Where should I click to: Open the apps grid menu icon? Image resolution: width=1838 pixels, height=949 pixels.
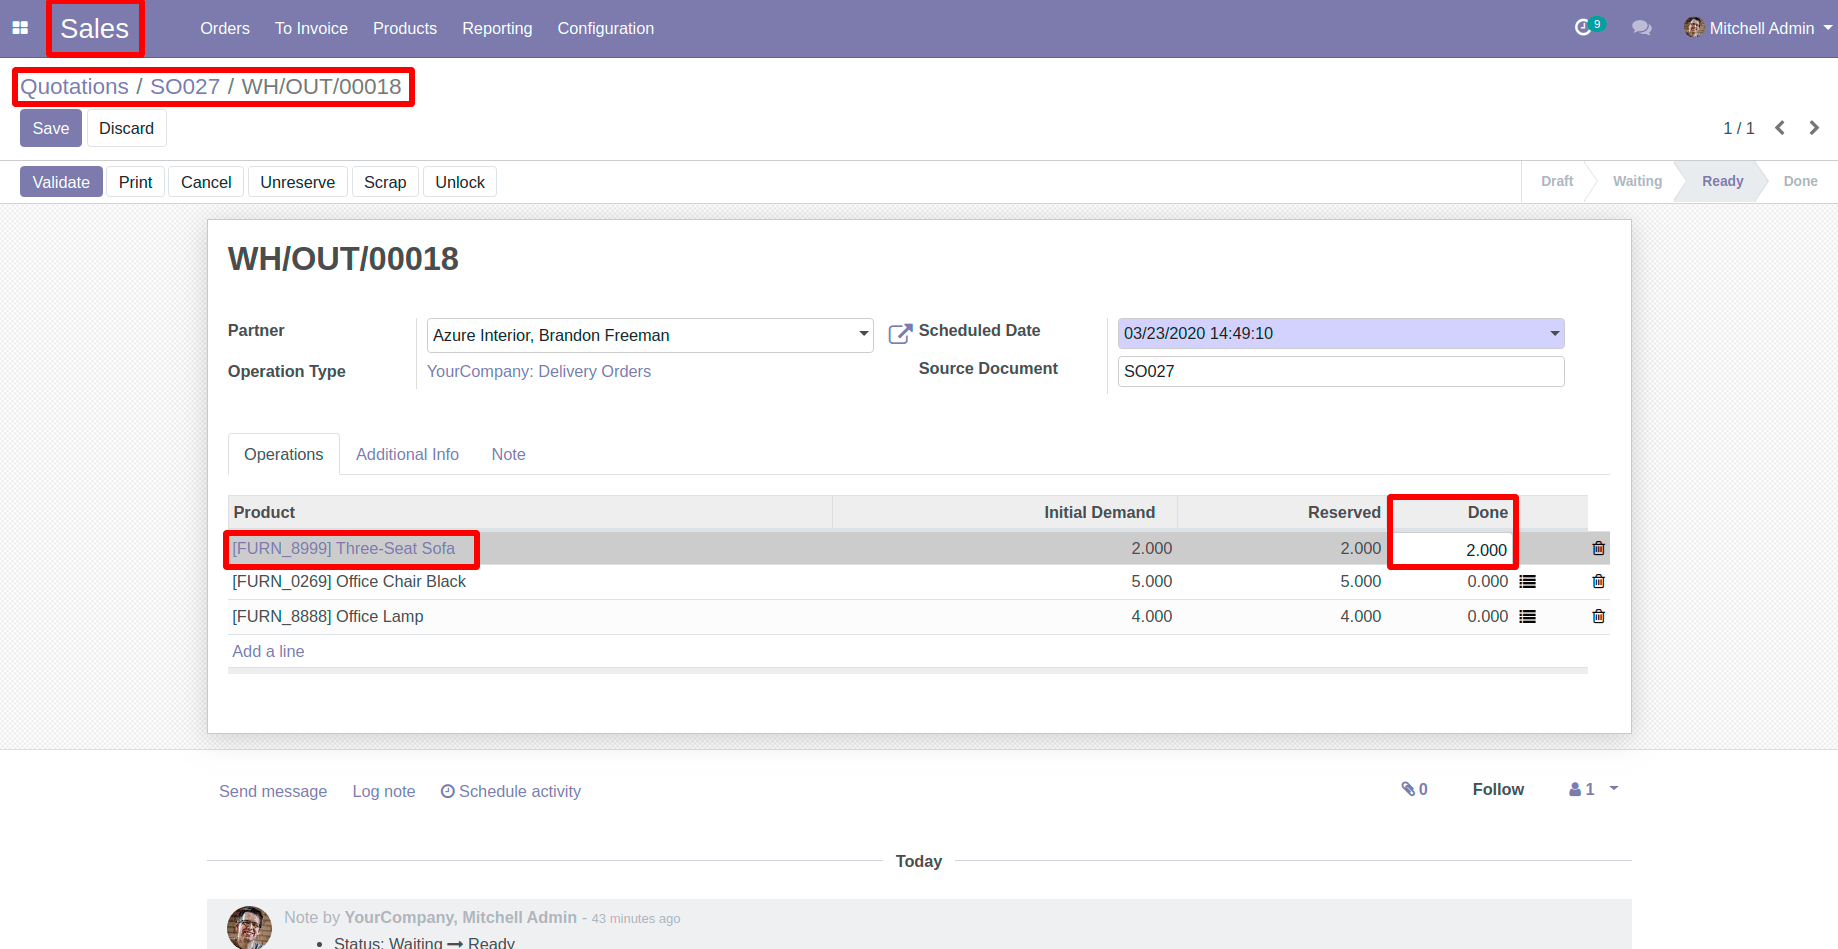click(x=20, y=28)
